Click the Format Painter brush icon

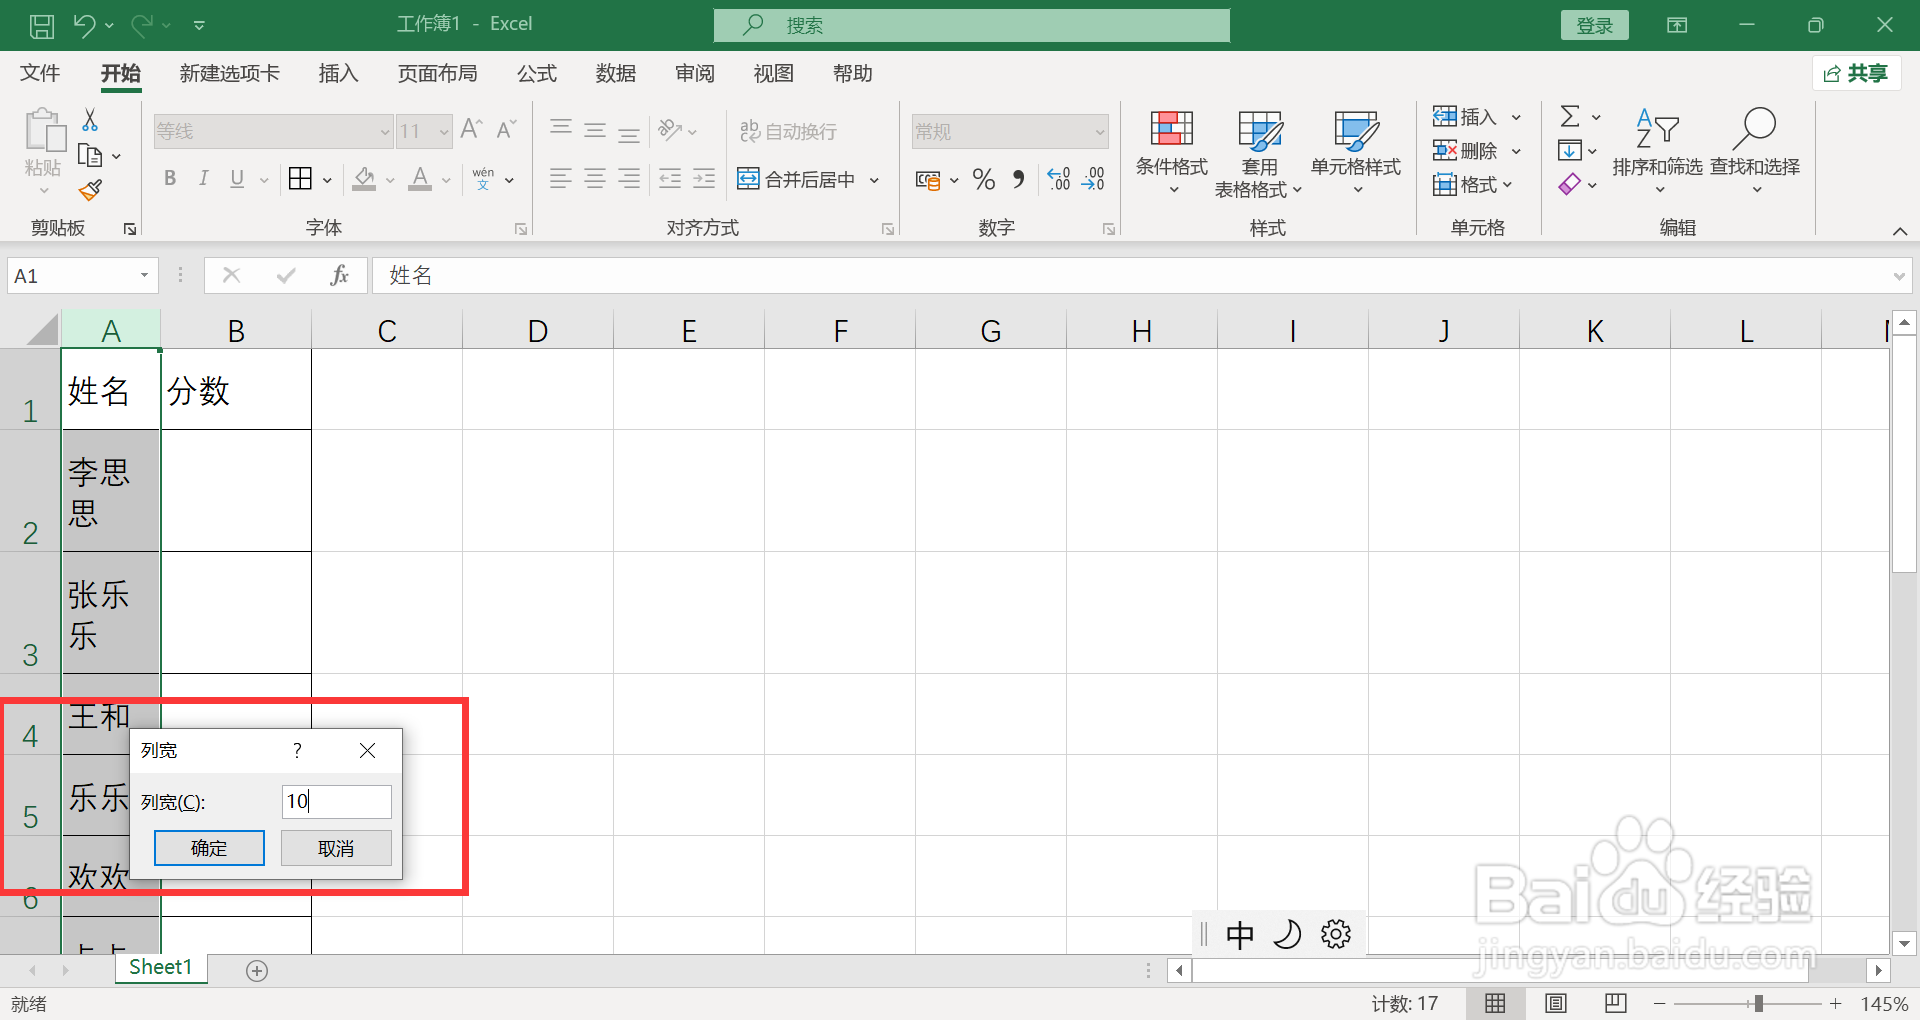pos(90,190)
